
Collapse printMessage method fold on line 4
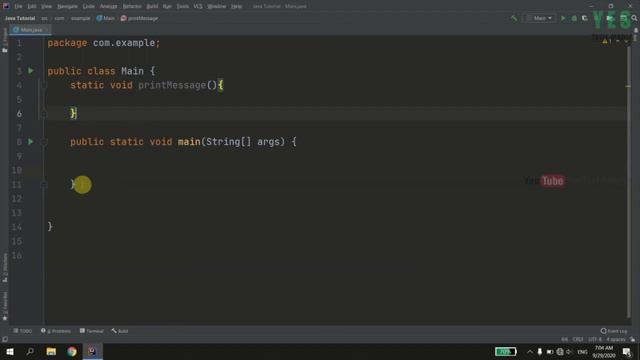pos(44,85)
